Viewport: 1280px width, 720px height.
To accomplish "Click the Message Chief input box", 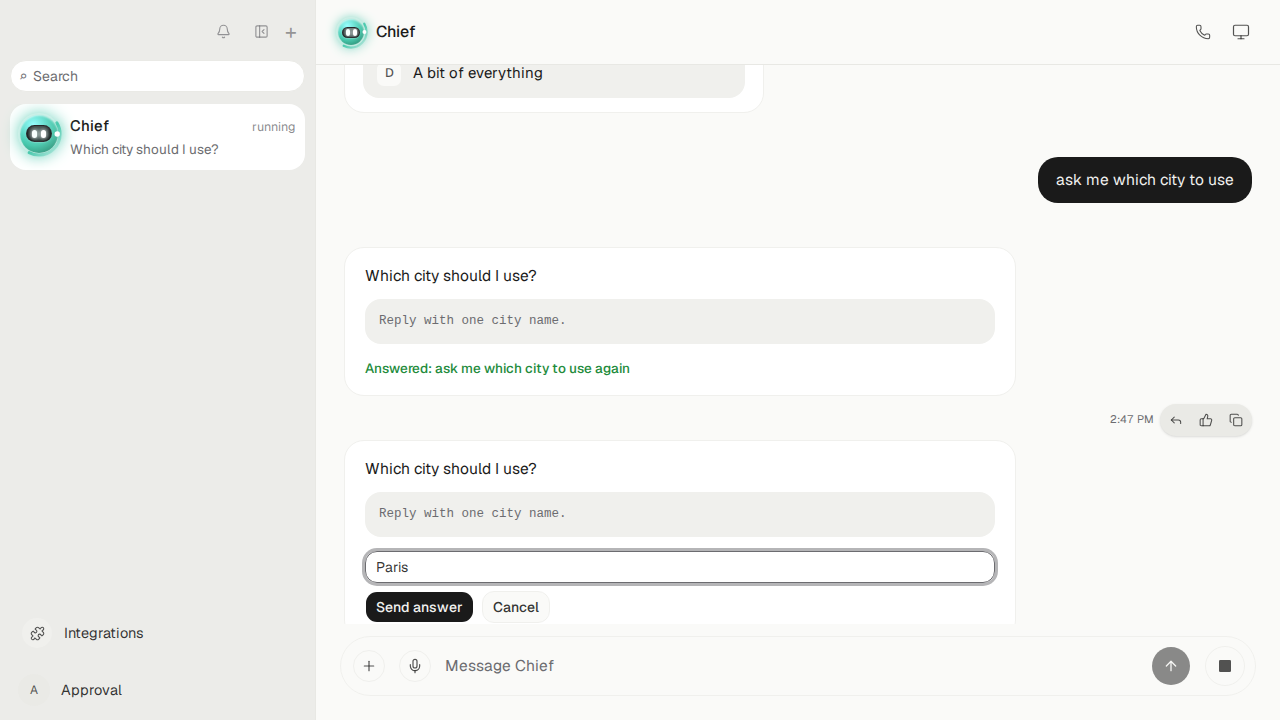I will tap(790, 666).
